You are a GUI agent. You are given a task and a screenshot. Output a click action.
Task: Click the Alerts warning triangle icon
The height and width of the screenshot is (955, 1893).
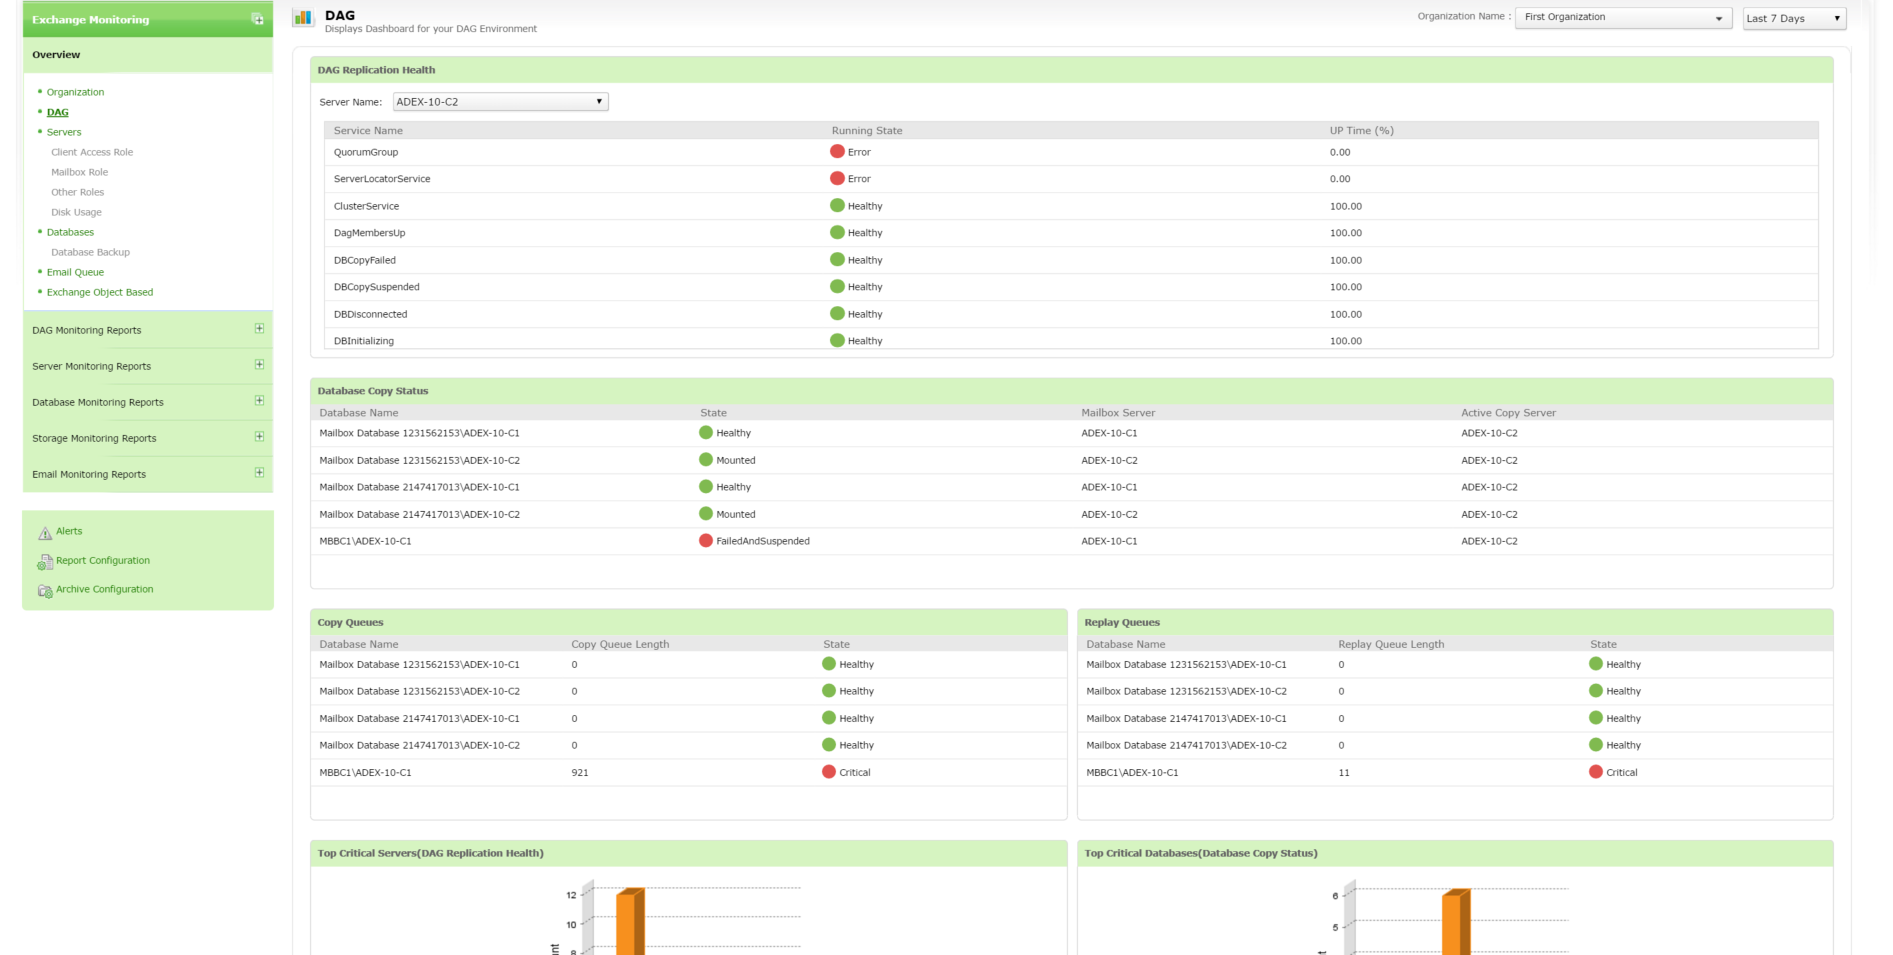coord(45,533)
